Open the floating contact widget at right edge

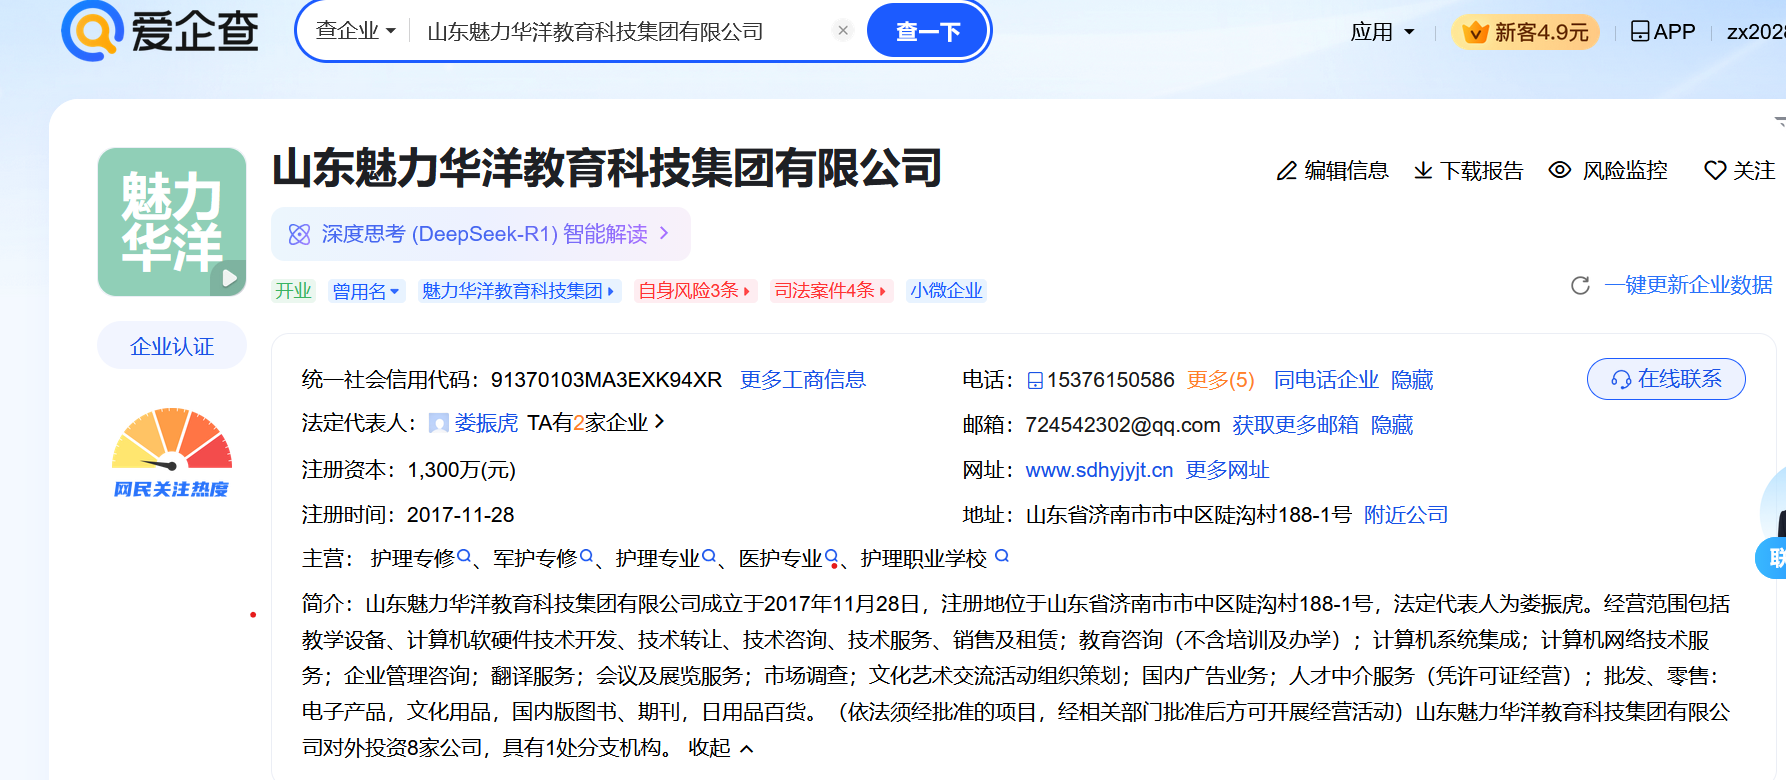tap(1772, 556)
